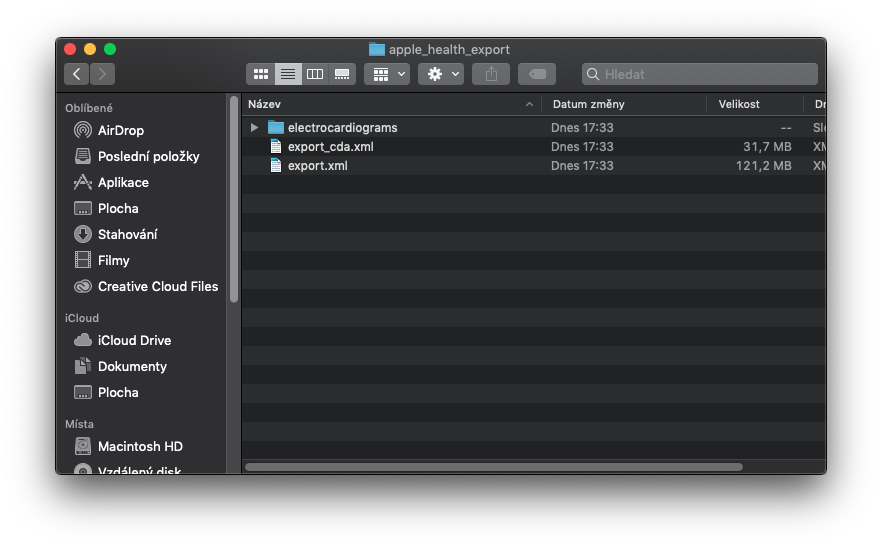Switch to icon view

tap(260, 74)
